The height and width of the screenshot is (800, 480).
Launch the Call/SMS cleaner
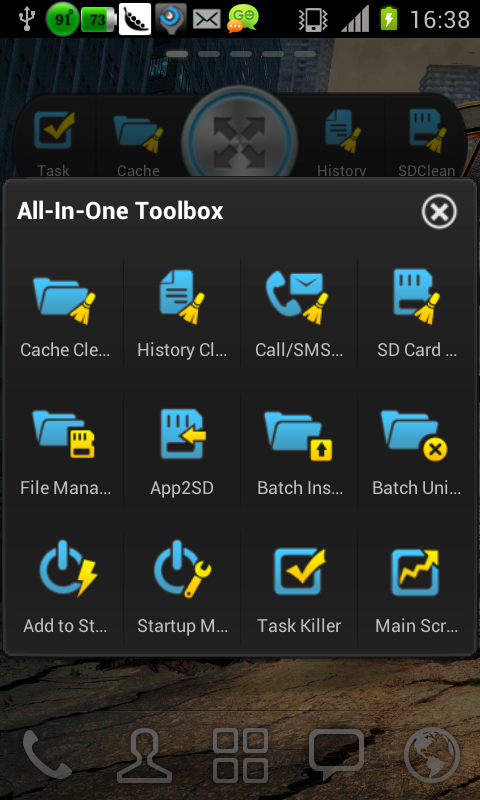coord(299,316)
